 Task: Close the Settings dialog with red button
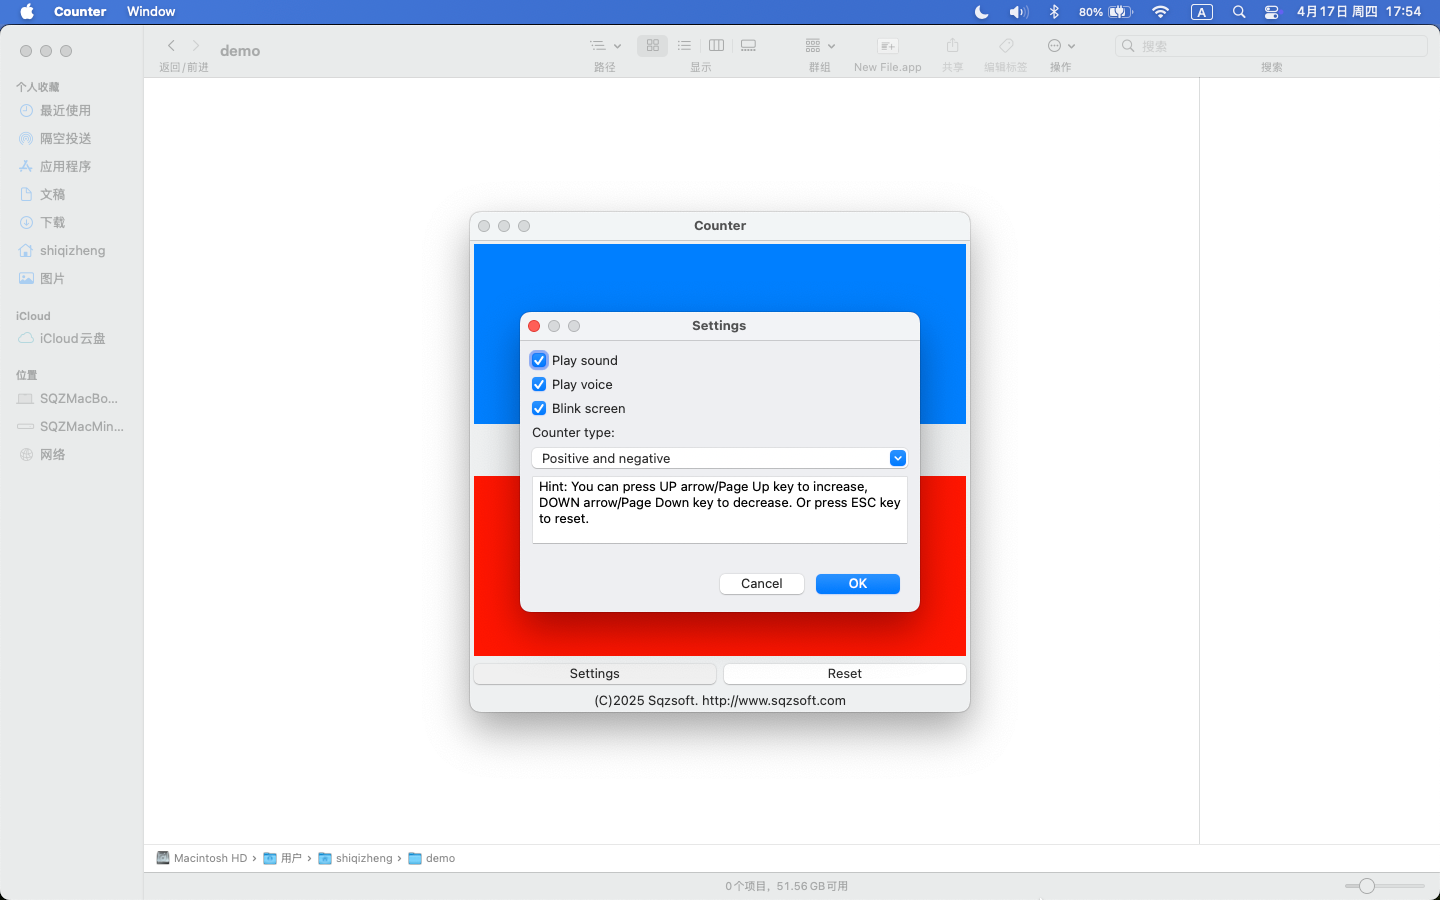click(534, 326)
